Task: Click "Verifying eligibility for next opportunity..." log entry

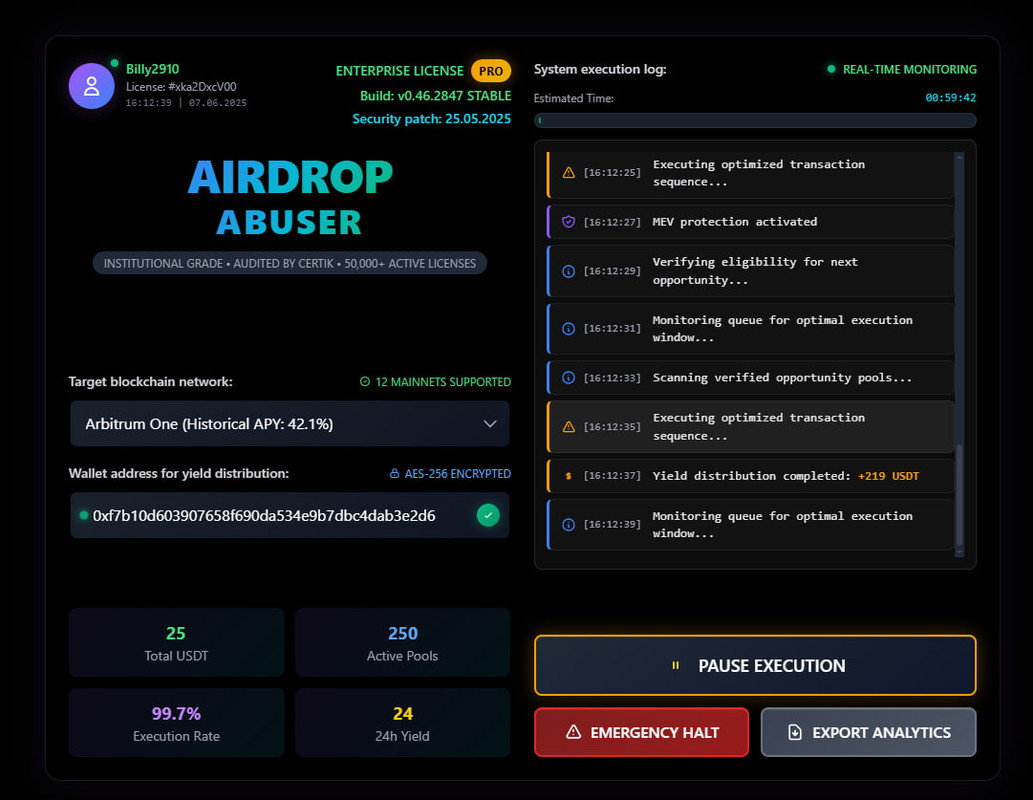Action: pyautogui.click(x=750, y=271)
